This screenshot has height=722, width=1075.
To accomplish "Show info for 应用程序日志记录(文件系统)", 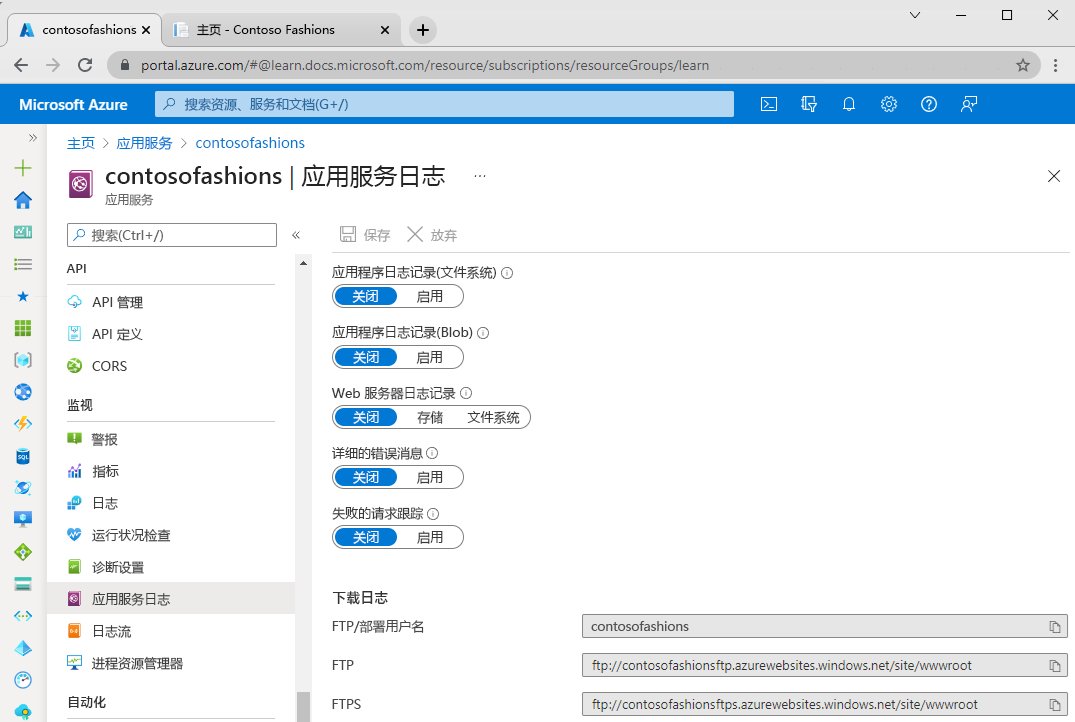I will (x=507, y=273).
